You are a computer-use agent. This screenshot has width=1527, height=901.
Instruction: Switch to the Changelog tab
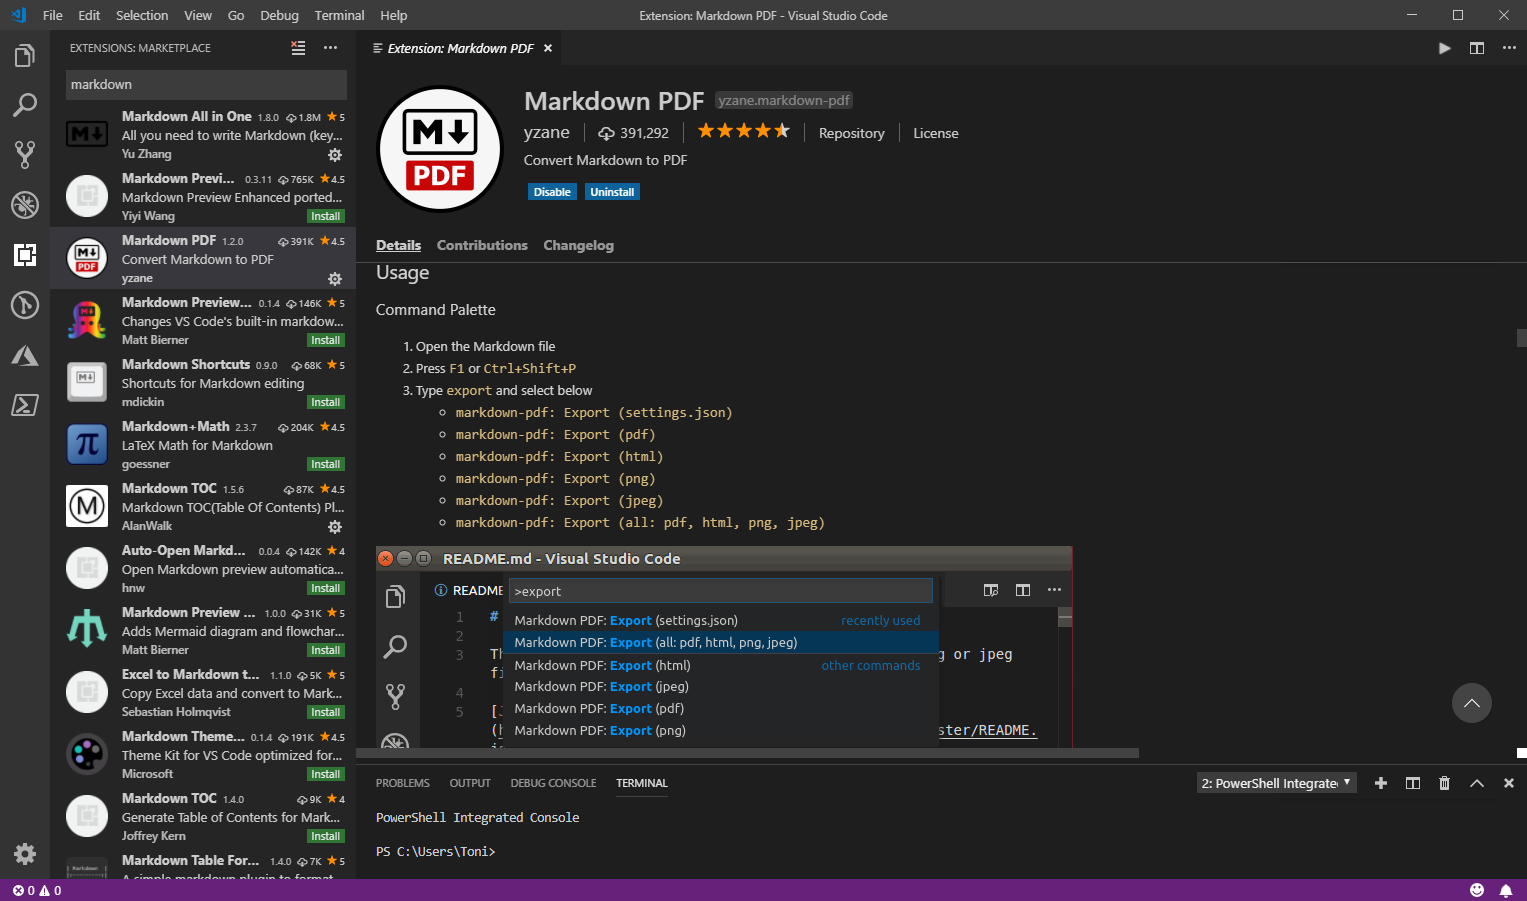click(x=578, y=245)
